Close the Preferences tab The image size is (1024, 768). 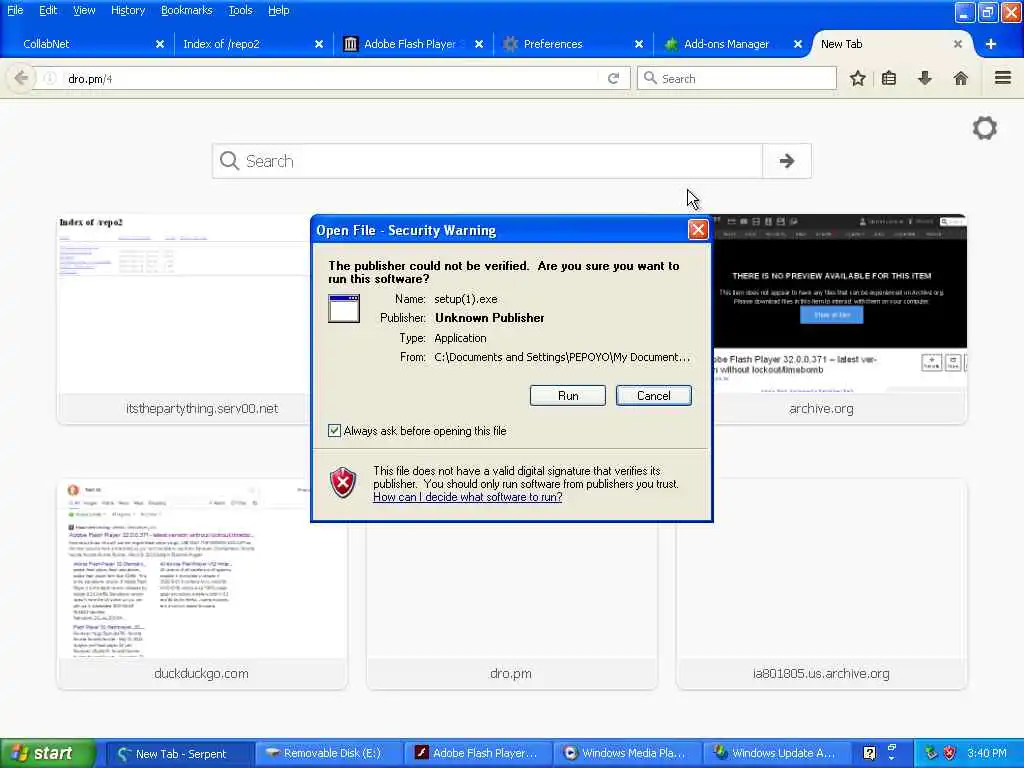click(x=639, y=44)
